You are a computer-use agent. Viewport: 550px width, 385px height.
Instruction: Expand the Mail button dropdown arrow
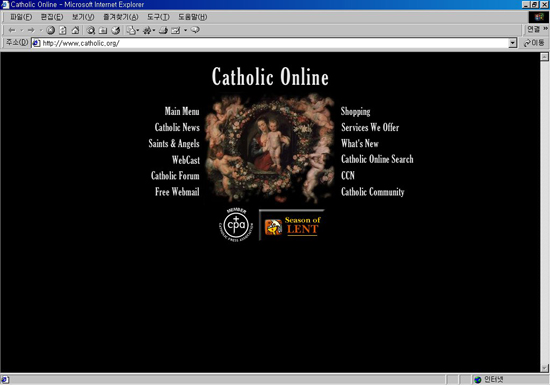tap(138, 31)
